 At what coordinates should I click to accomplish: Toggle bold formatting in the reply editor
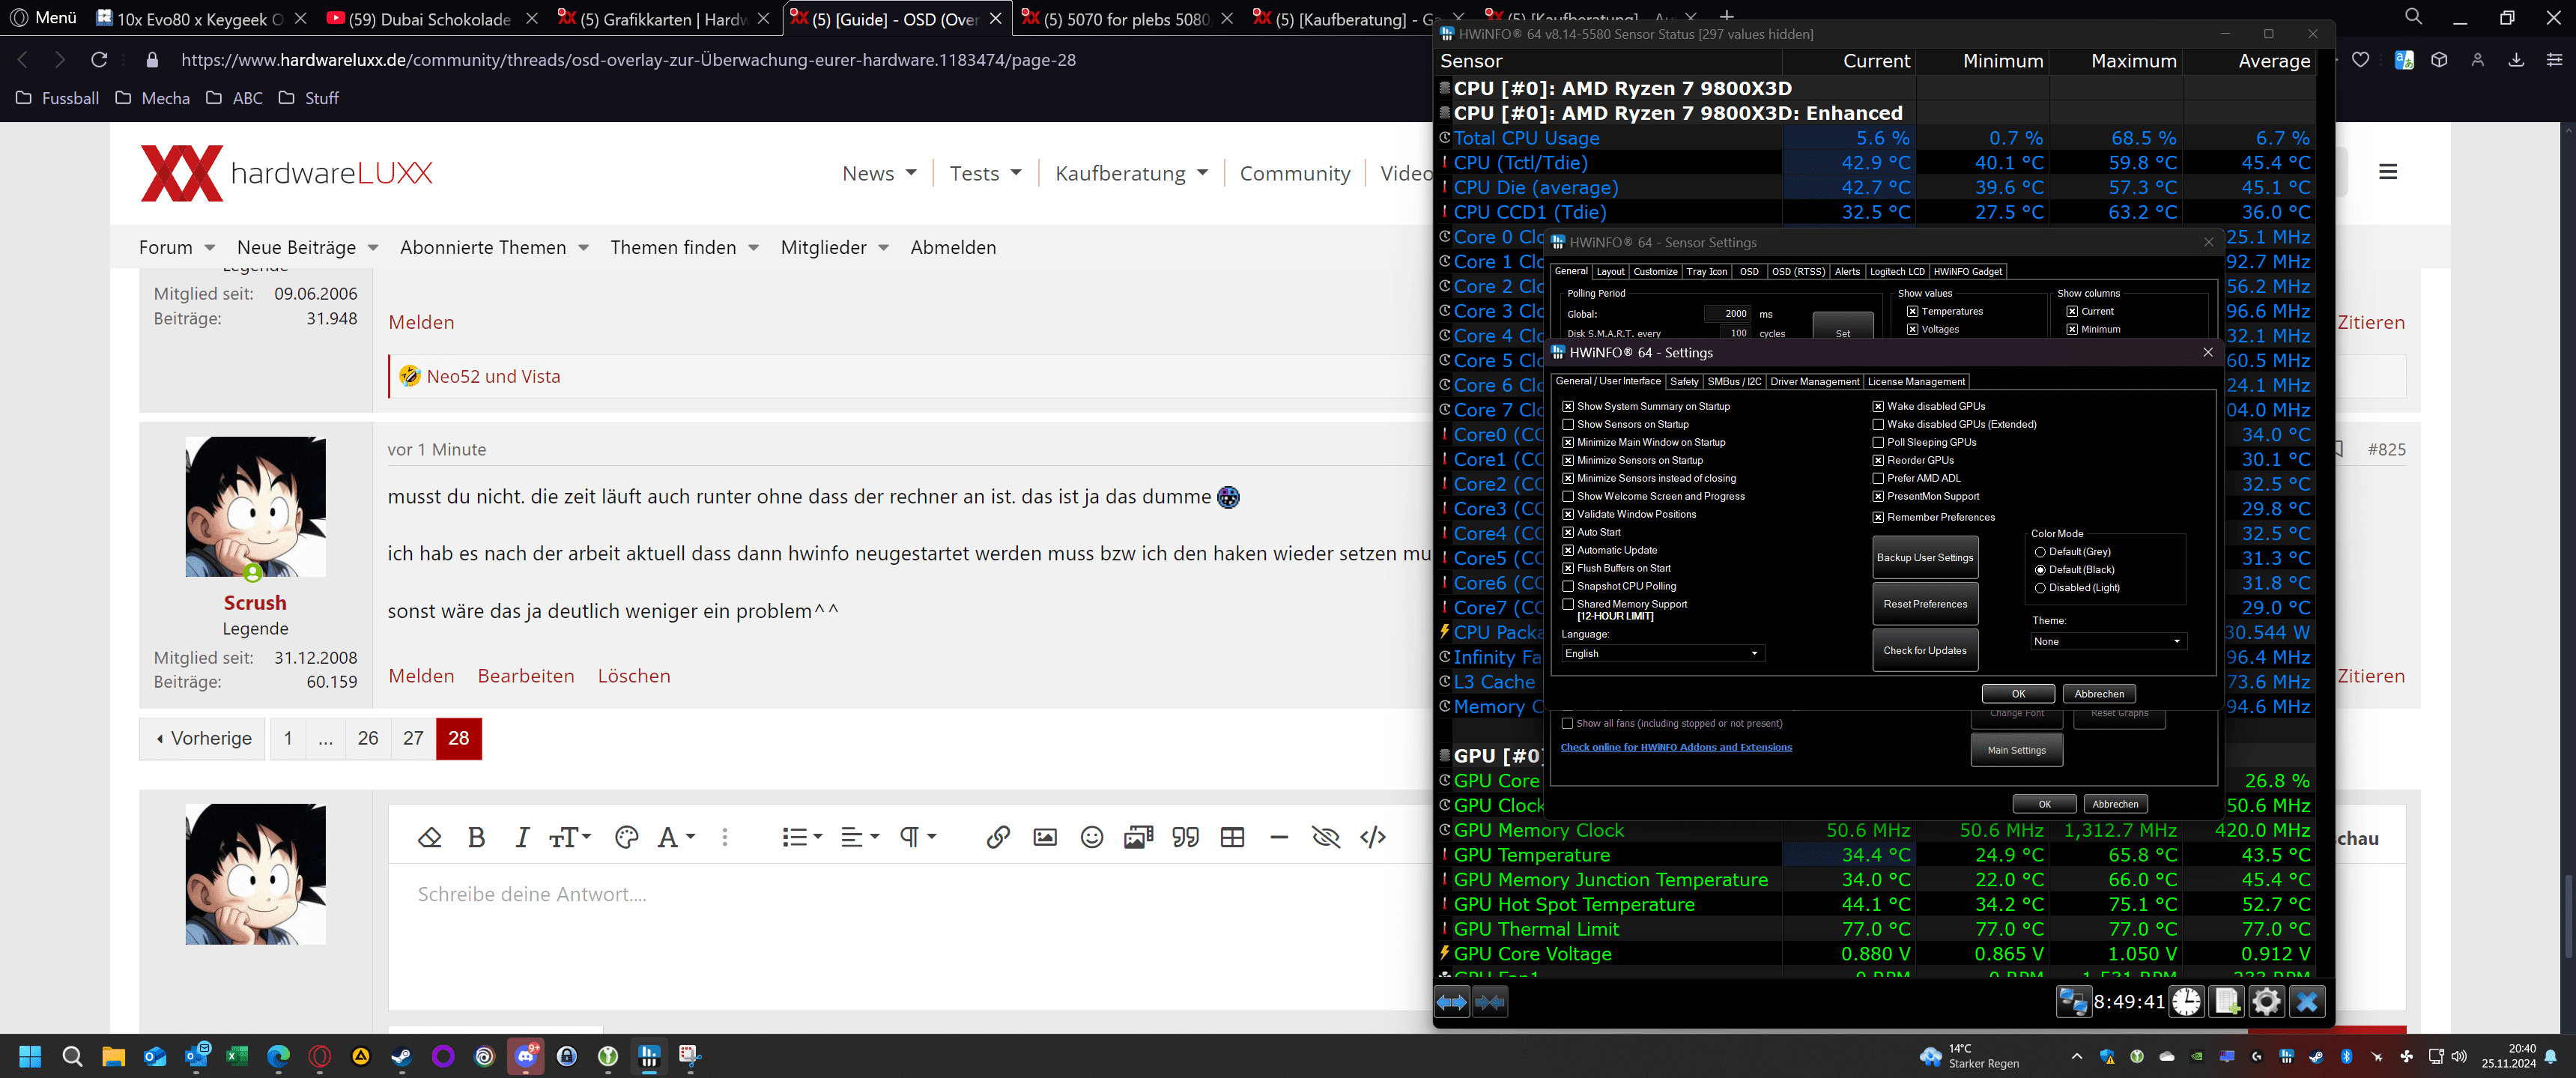[476, 837]
